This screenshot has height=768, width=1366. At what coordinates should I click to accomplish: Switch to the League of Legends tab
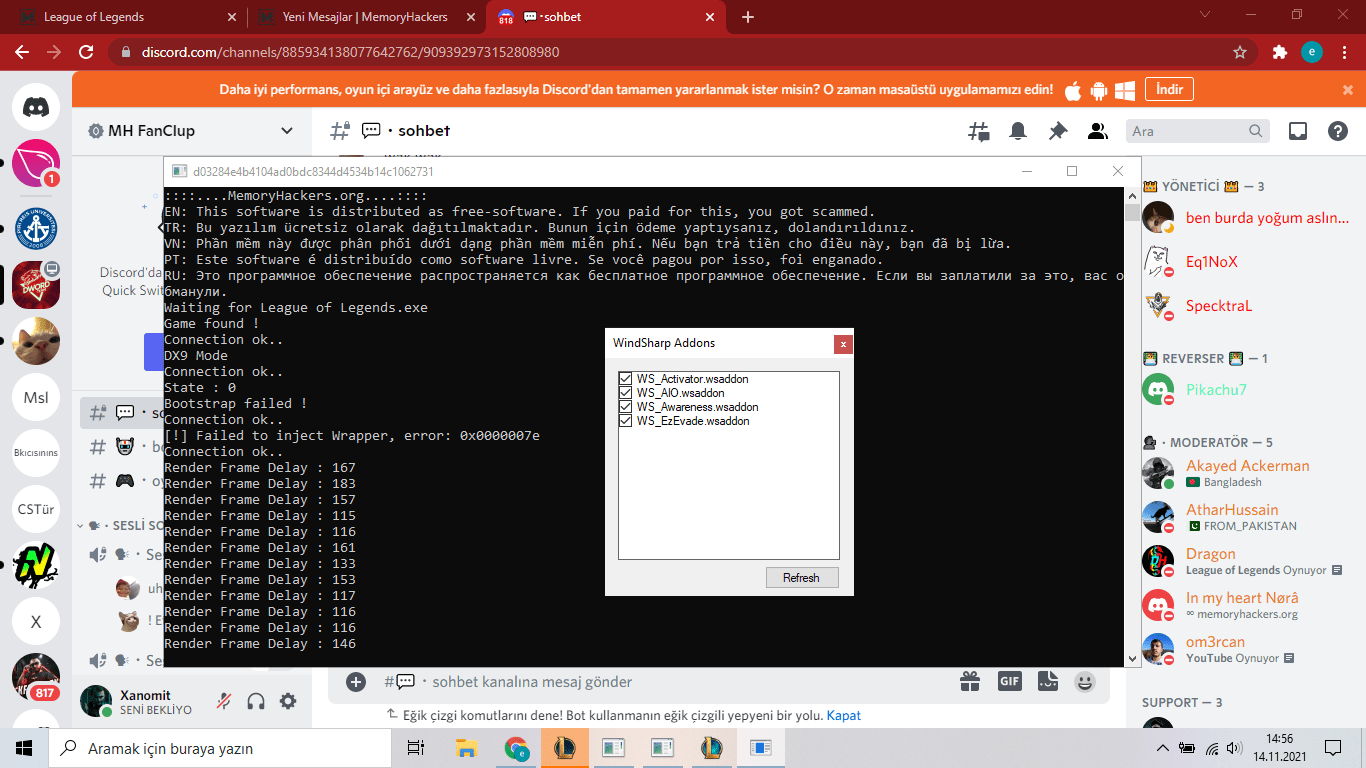pos(126,17)
